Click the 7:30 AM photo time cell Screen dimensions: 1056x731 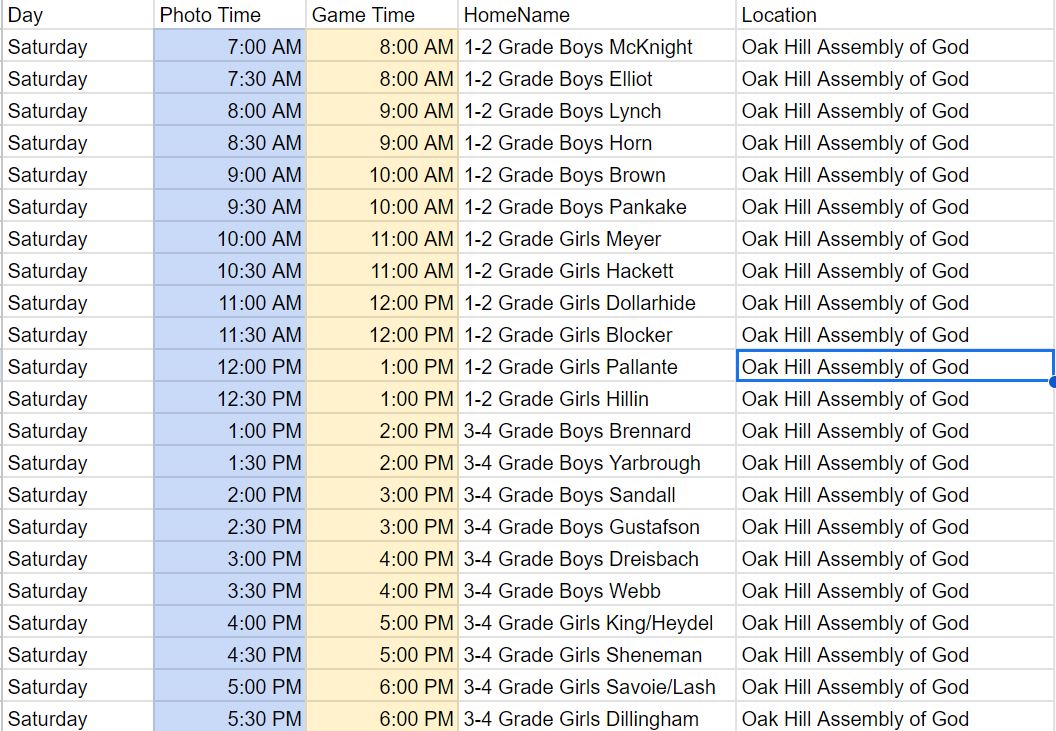[x=230, y=79]
